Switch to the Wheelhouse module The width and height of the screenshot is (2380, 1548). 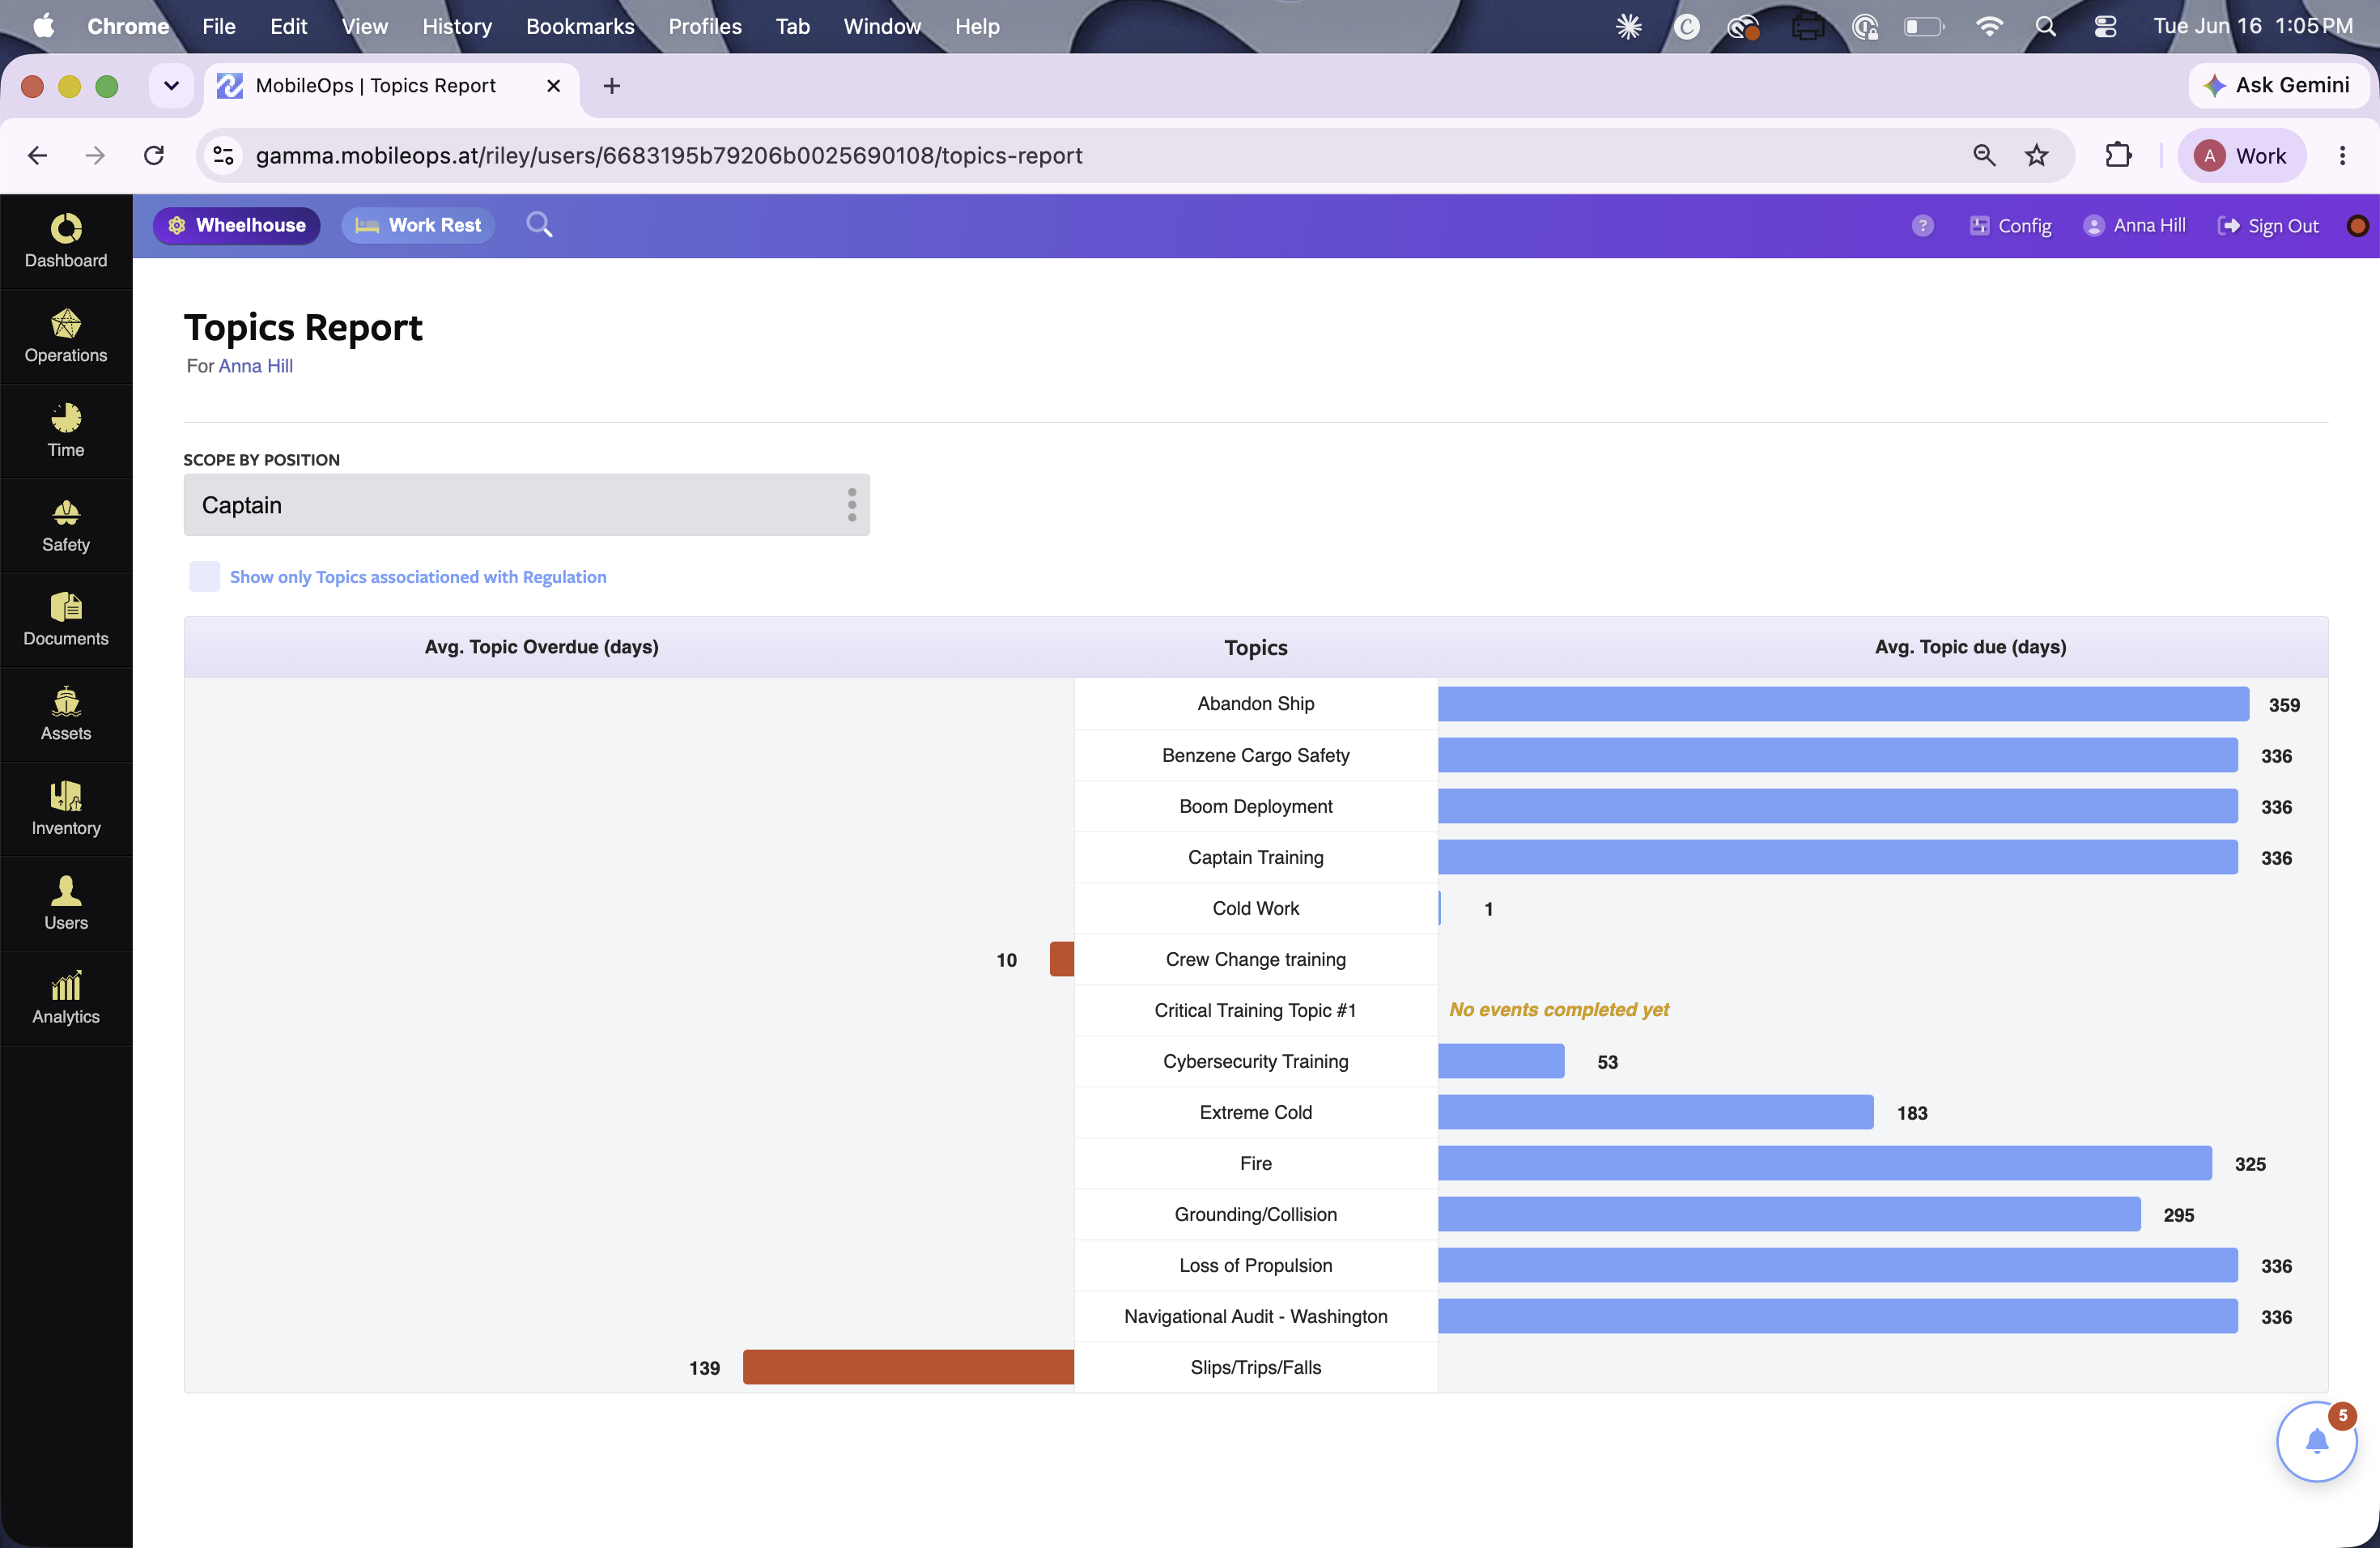point(237,225)
